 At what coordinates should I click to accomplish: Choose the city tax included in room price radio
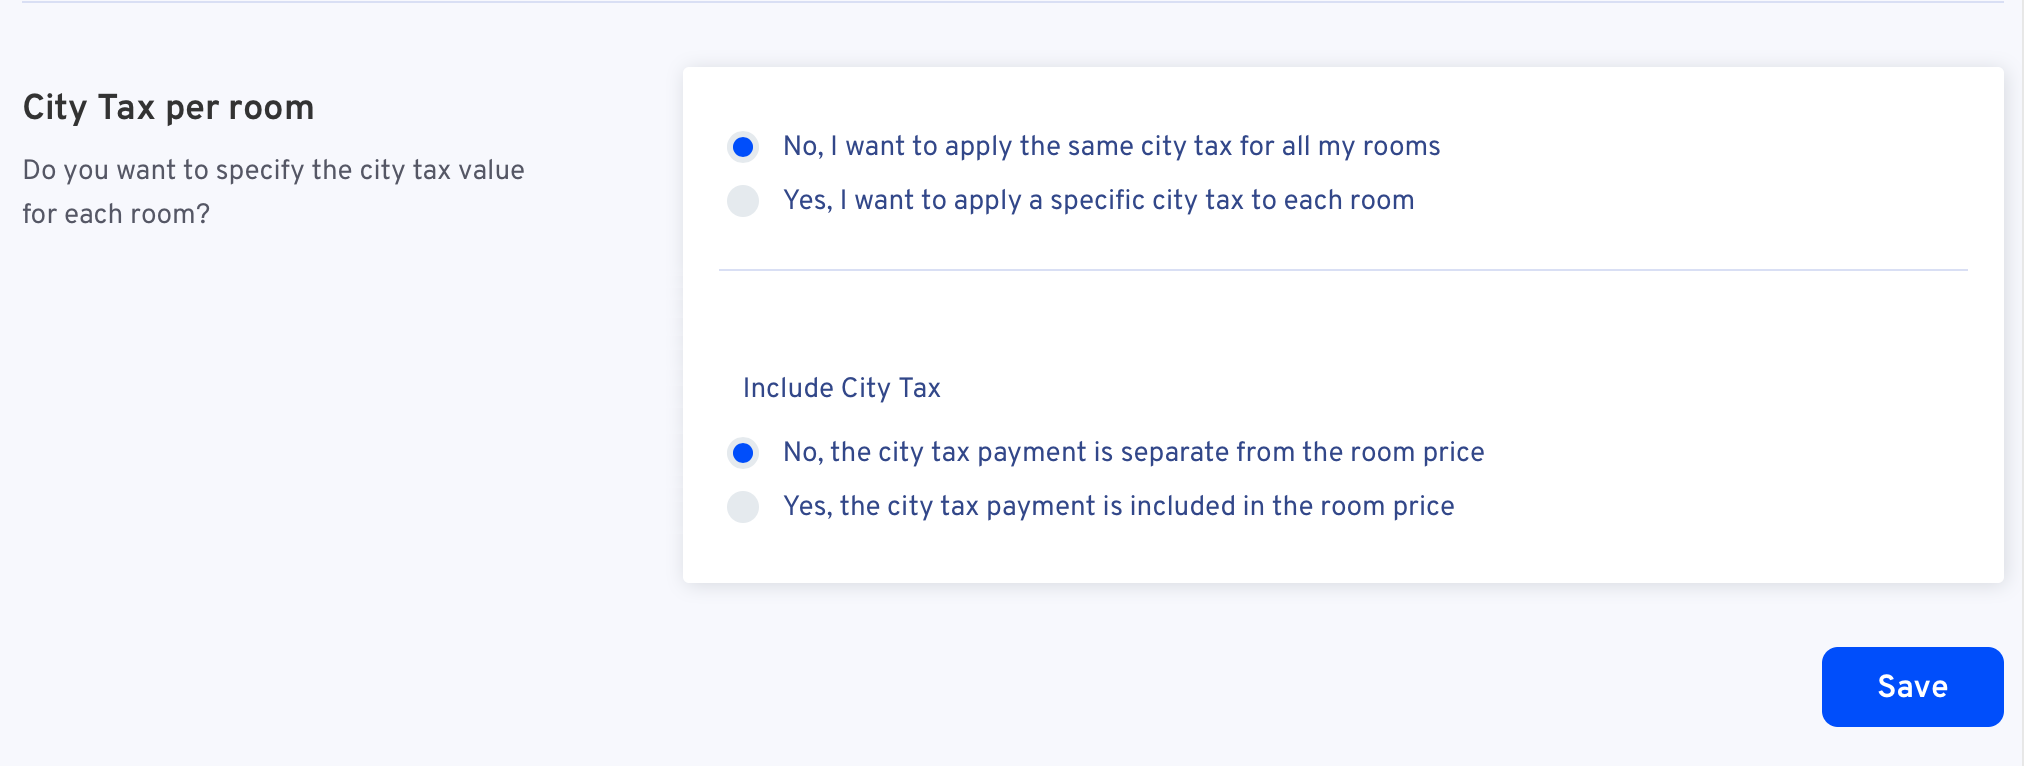743,507
